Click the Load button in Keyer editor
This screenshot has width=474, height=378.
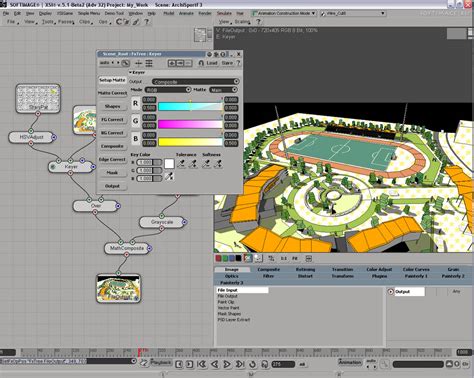212,63
